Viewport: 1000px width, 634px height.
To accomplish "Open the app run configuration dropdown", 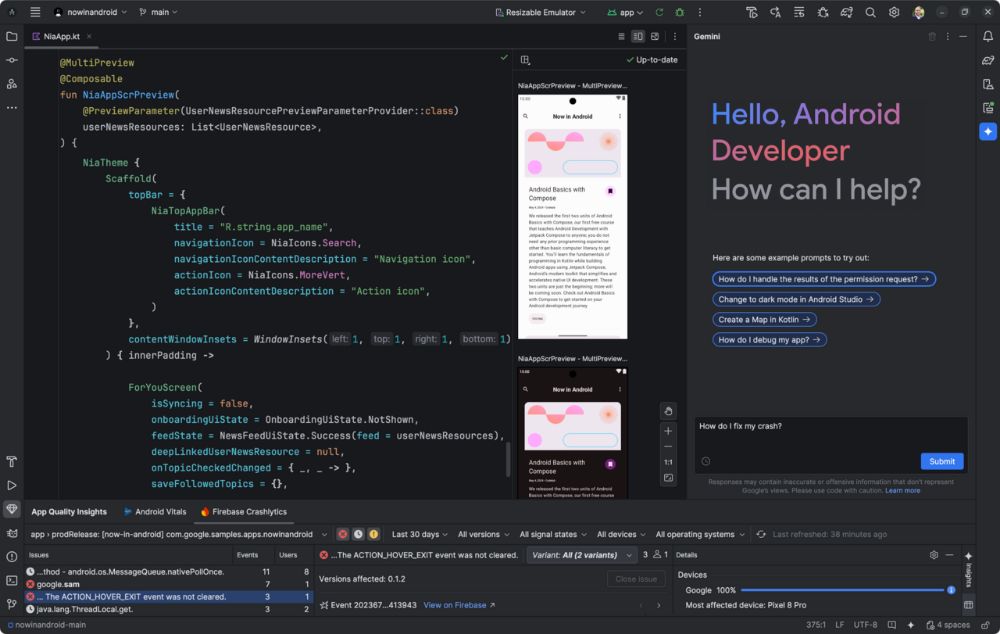I will click(x=625, y=12).
